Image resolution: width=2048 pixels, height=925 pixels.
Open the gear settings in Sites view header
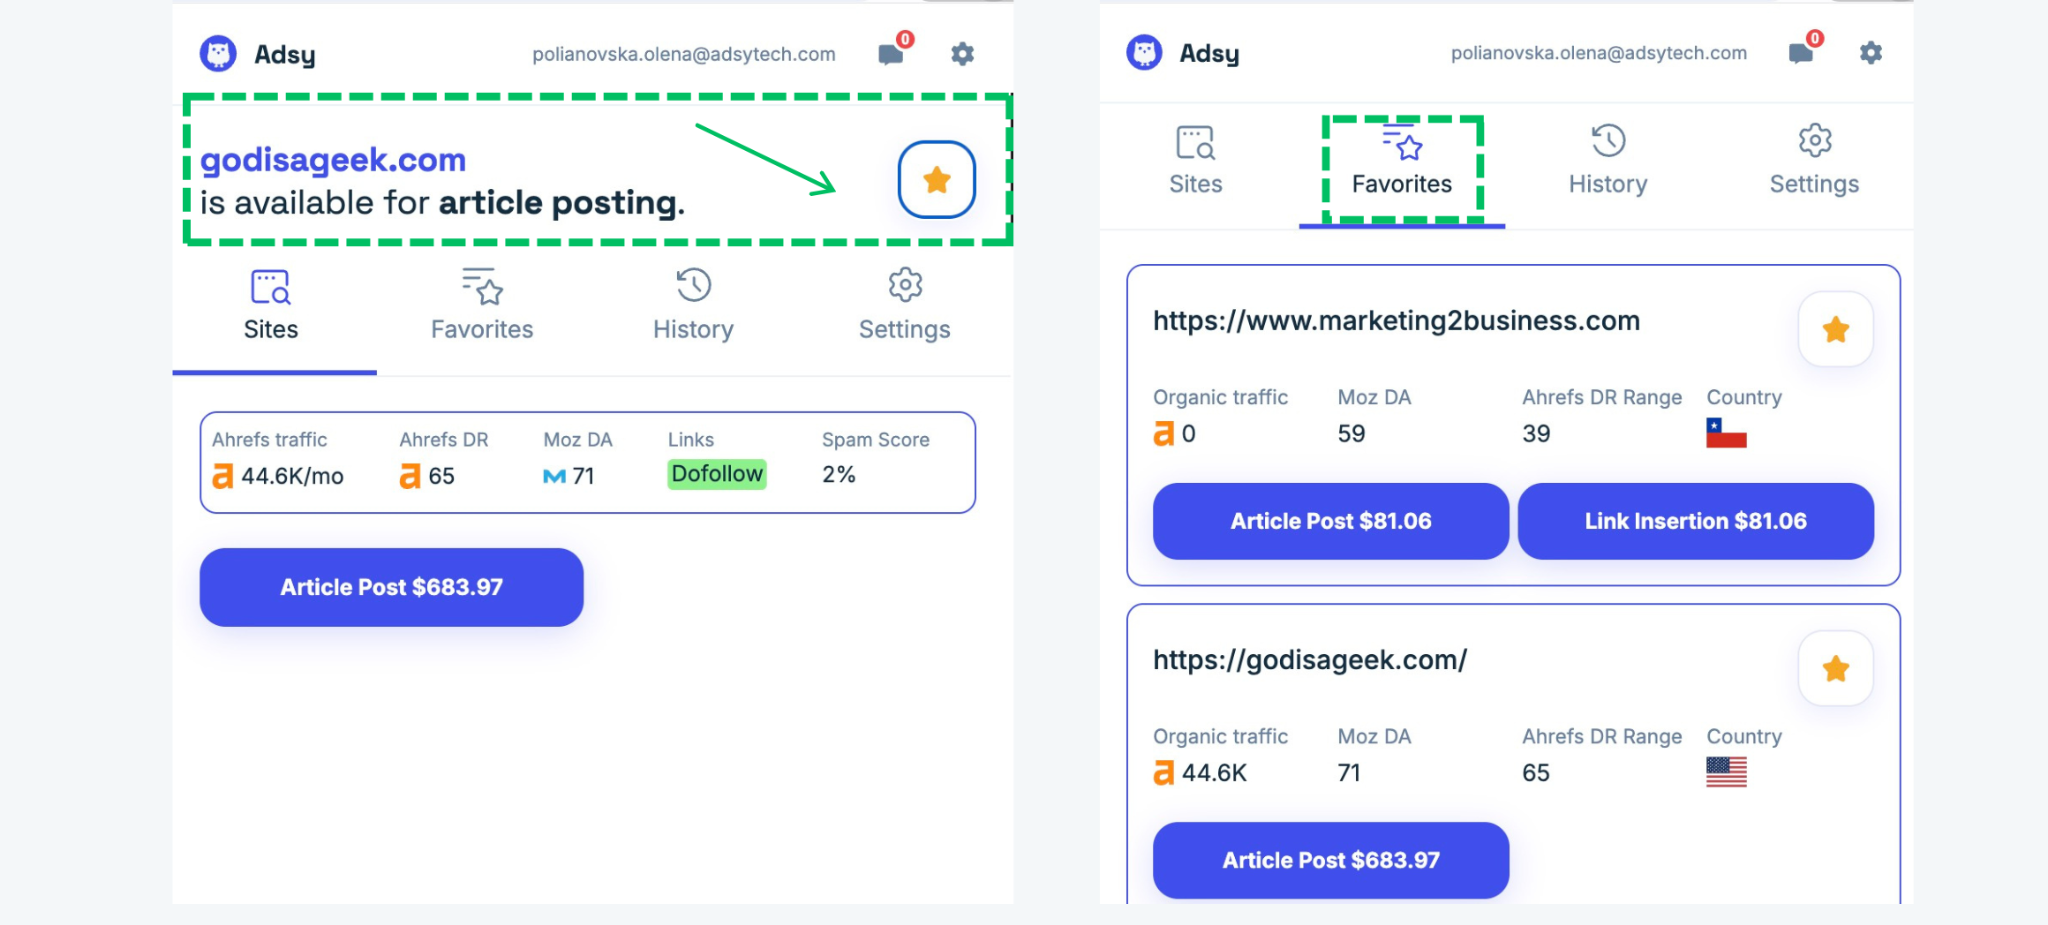point(962,54)
